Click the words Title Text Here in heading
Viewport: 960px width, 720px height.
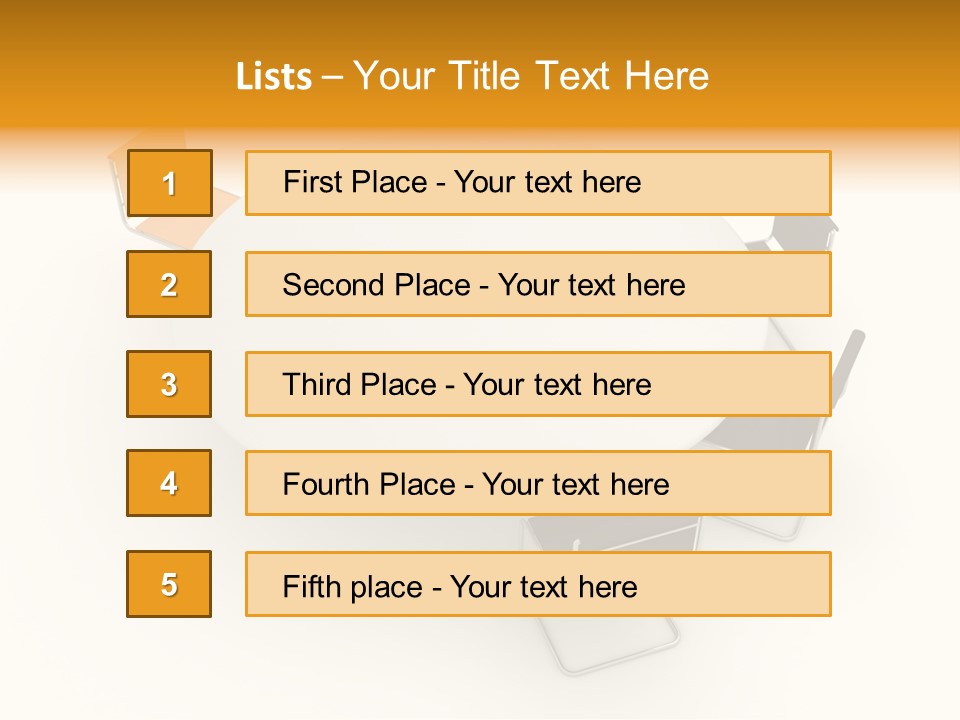(579, 76)
